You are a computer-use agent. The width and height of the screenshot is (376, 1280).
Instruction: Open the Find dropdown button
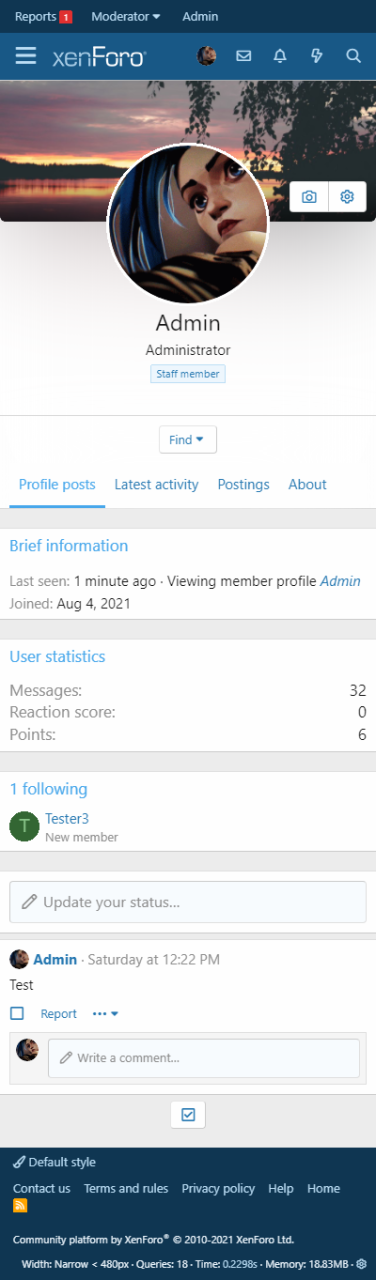pos(188,440)
